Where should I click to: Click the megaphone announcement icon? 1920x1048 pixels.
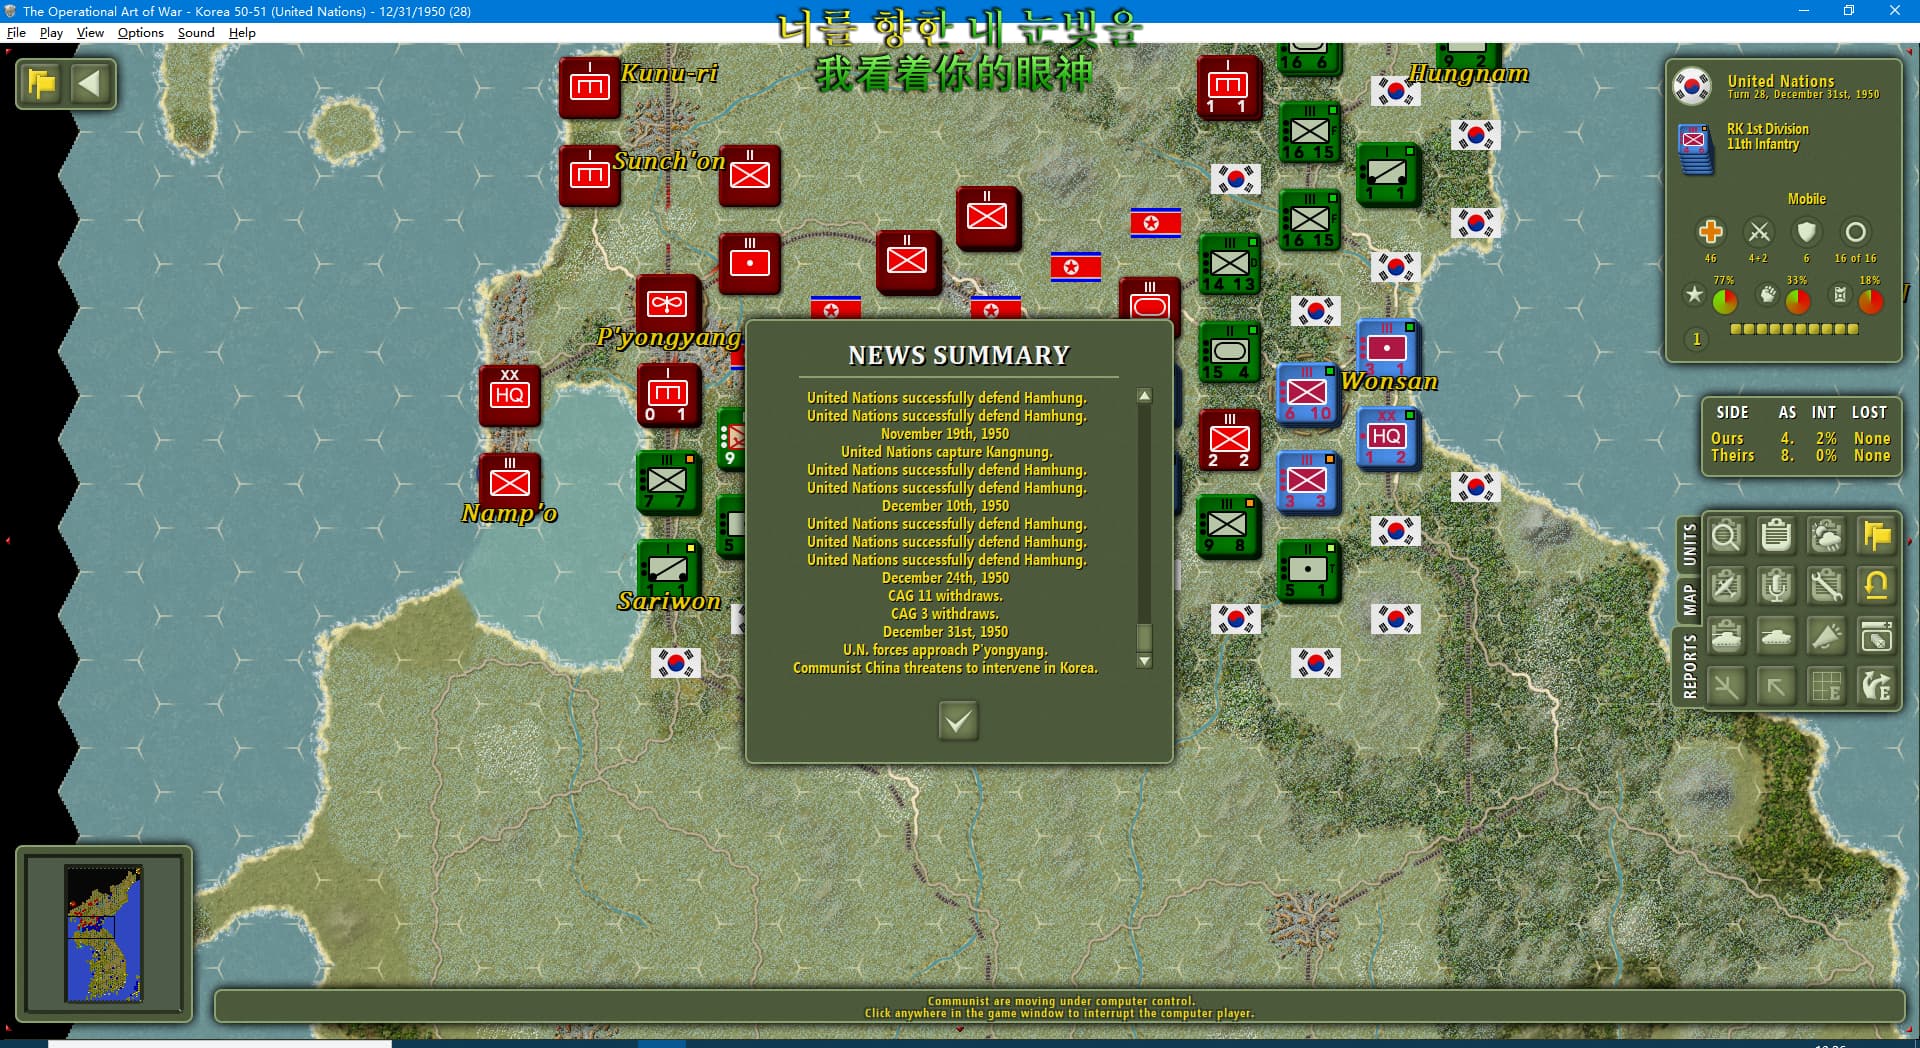pyautogui.click(x=1826, y=636)
